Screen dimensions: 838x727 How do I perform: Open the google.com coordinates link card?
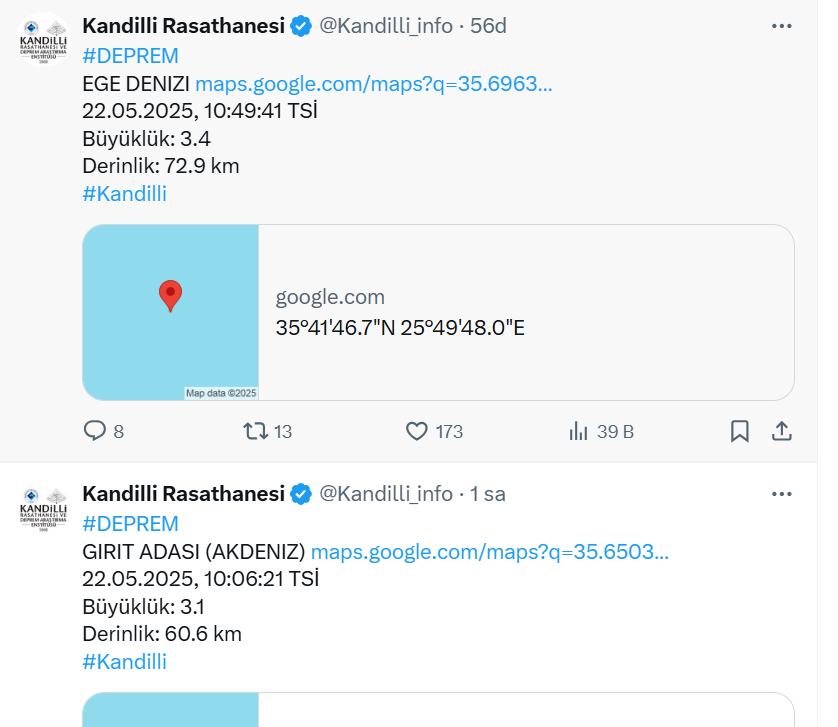point(525,312)
